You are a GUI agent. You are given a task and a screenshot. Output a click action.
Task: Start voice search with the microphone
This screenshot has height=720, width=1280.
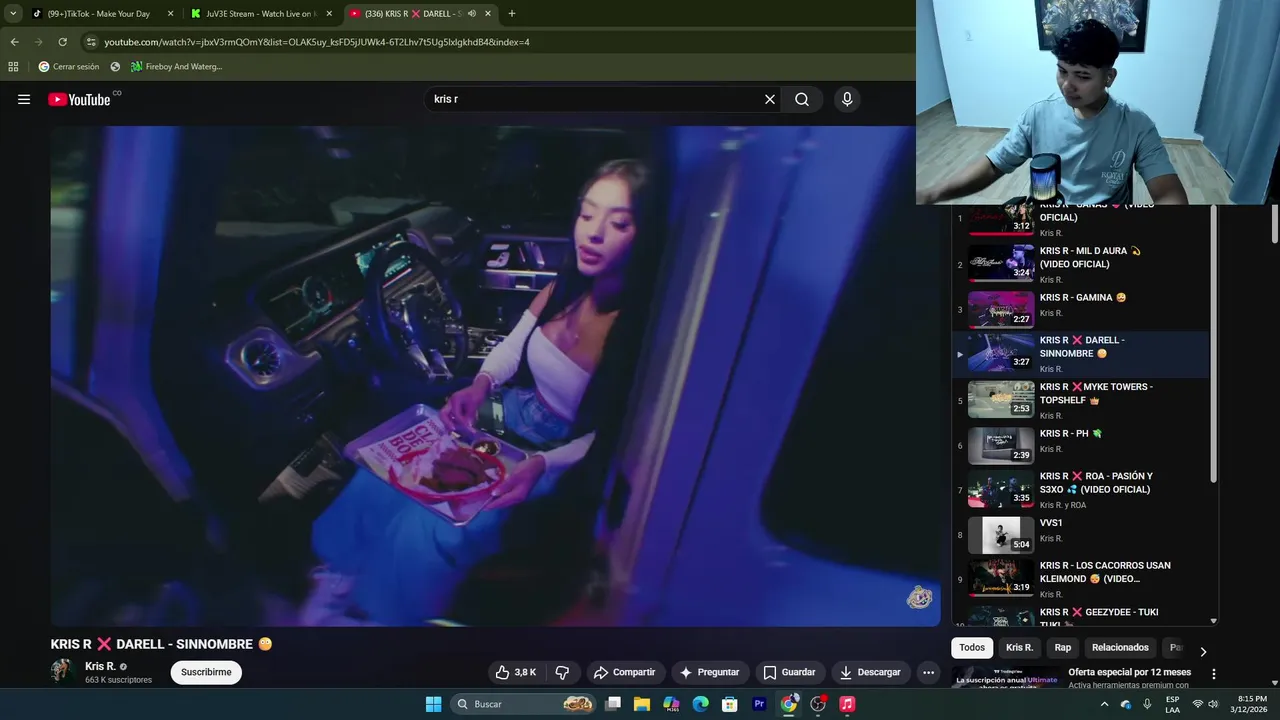point(847,99)
